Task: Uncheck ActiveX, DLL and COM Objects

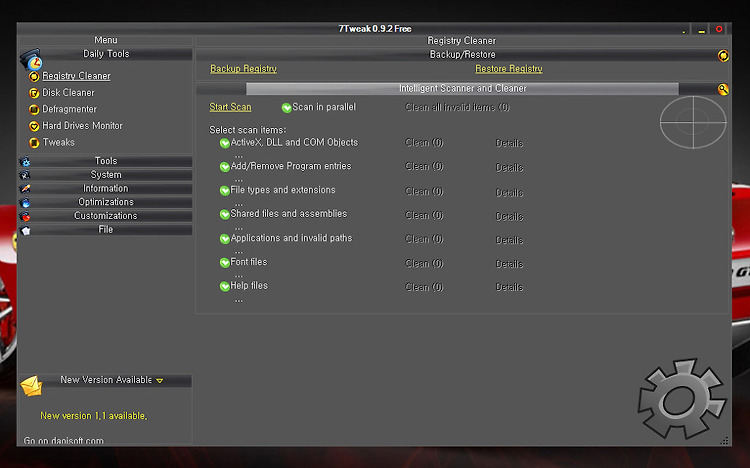Action: pos(225,143)
